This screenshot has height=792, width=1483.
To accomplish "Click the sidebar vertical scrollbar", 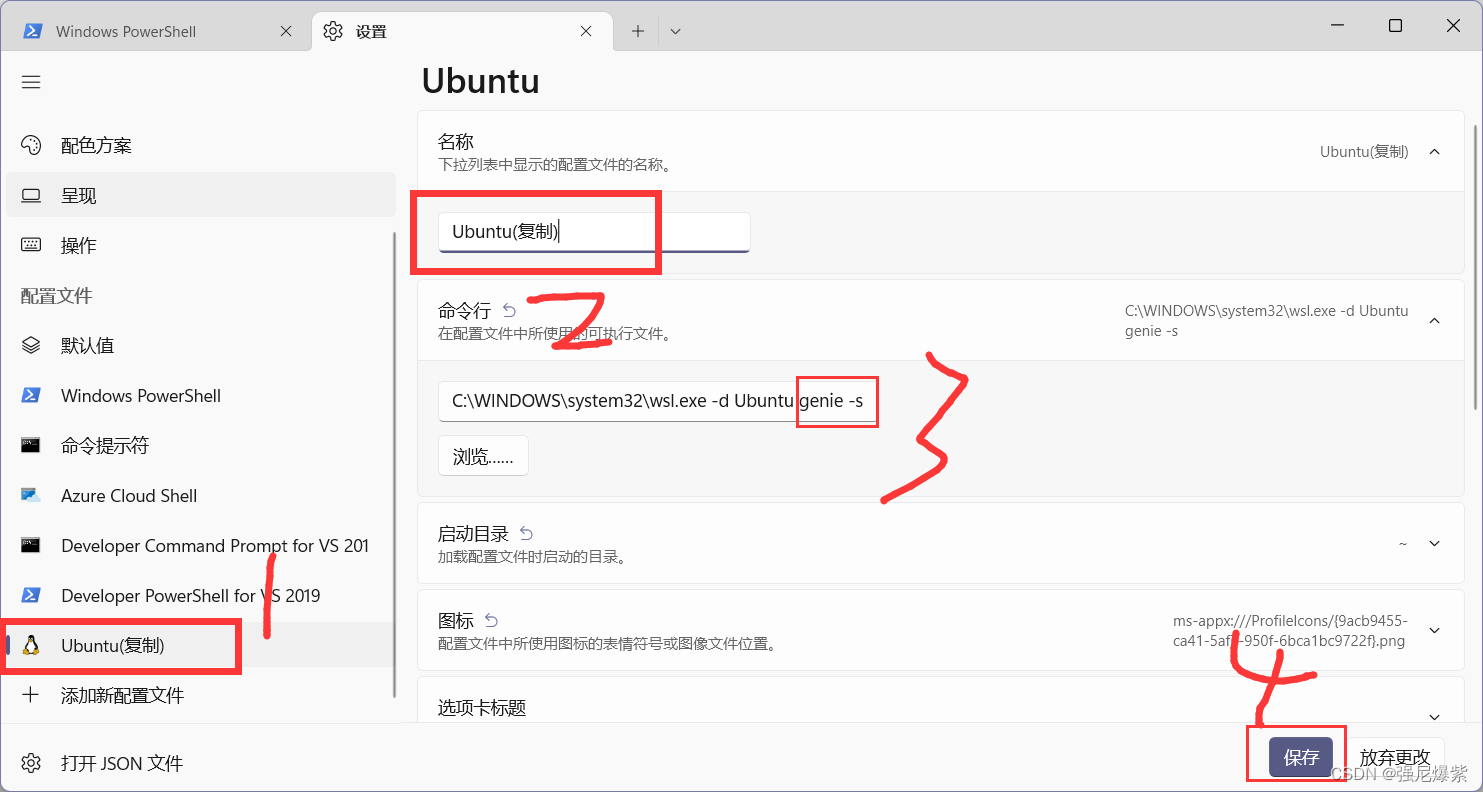I will coord(394,465).
